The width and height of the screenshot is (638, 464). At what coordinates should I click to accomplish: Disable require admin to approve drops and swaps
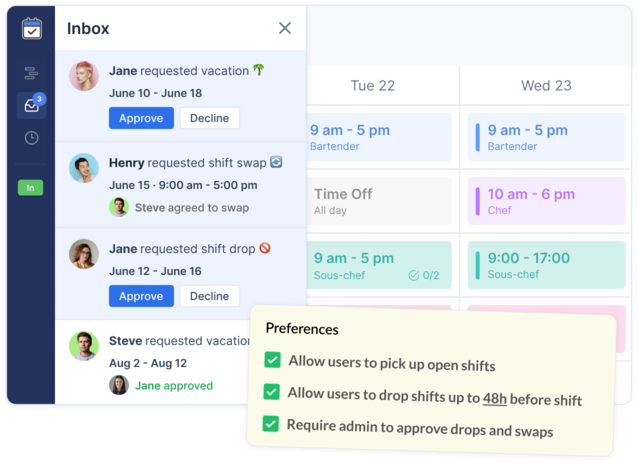(271, 423)
